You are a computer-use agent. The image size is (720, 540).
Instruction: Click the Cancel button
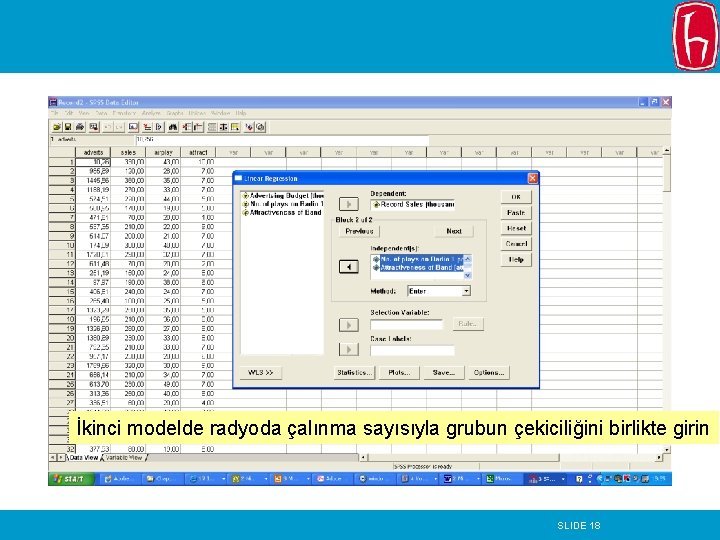[x=516, y=244]
